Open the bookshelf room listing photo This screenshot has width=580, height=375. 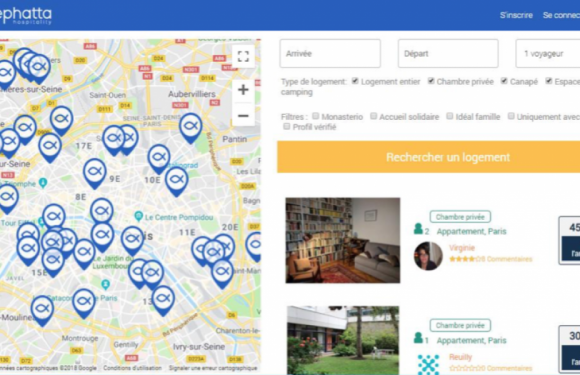[x=343, y=240]
